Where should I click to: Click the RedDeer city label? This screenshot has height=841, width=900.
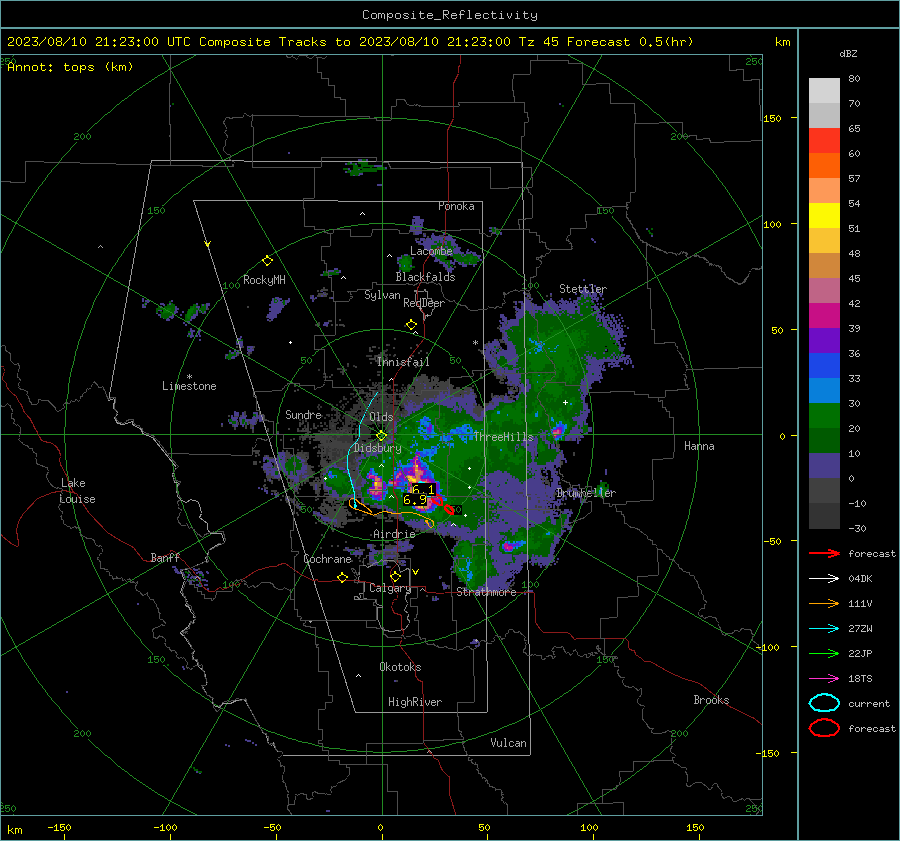pyautogui.click(x=424, y=303)
